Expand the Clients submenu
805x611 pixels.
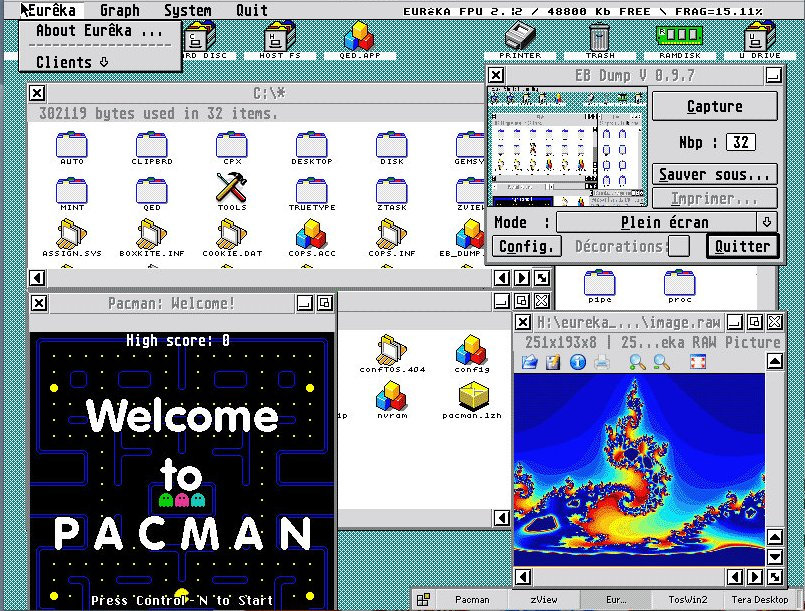[73, 63]
